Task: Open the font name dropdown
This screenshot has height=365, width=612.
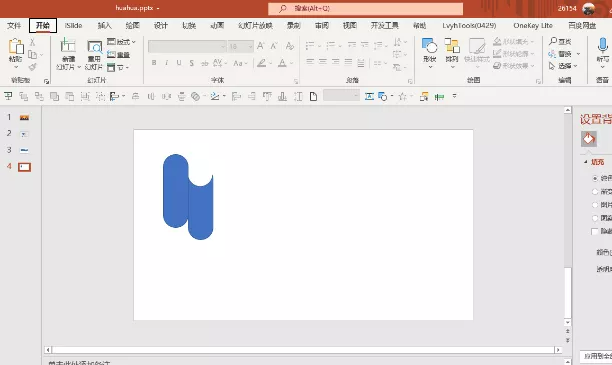Action: pyautogui.click(x=223, y=46)
